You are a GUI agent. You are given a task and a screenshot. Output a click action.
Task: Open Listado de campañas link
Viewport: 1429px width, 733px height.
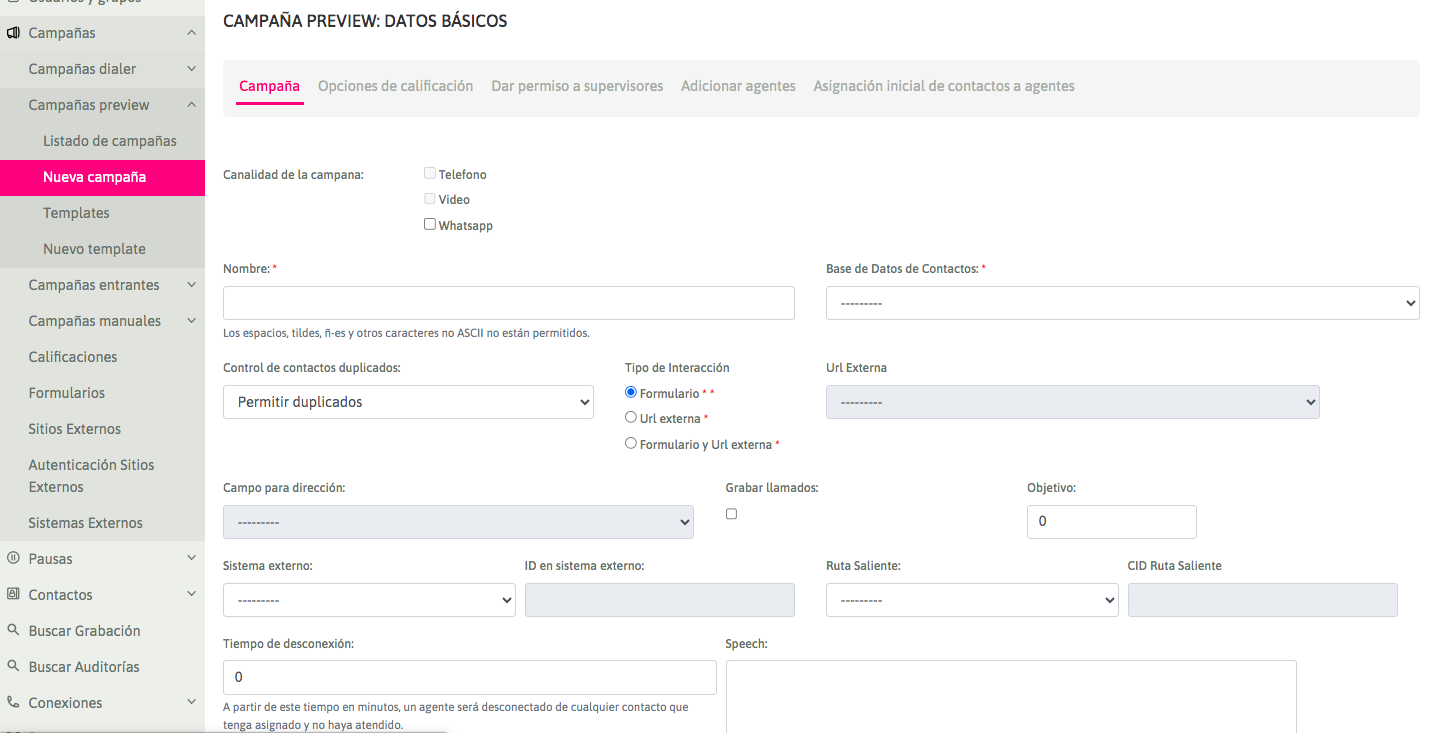(x=110, y=141)
